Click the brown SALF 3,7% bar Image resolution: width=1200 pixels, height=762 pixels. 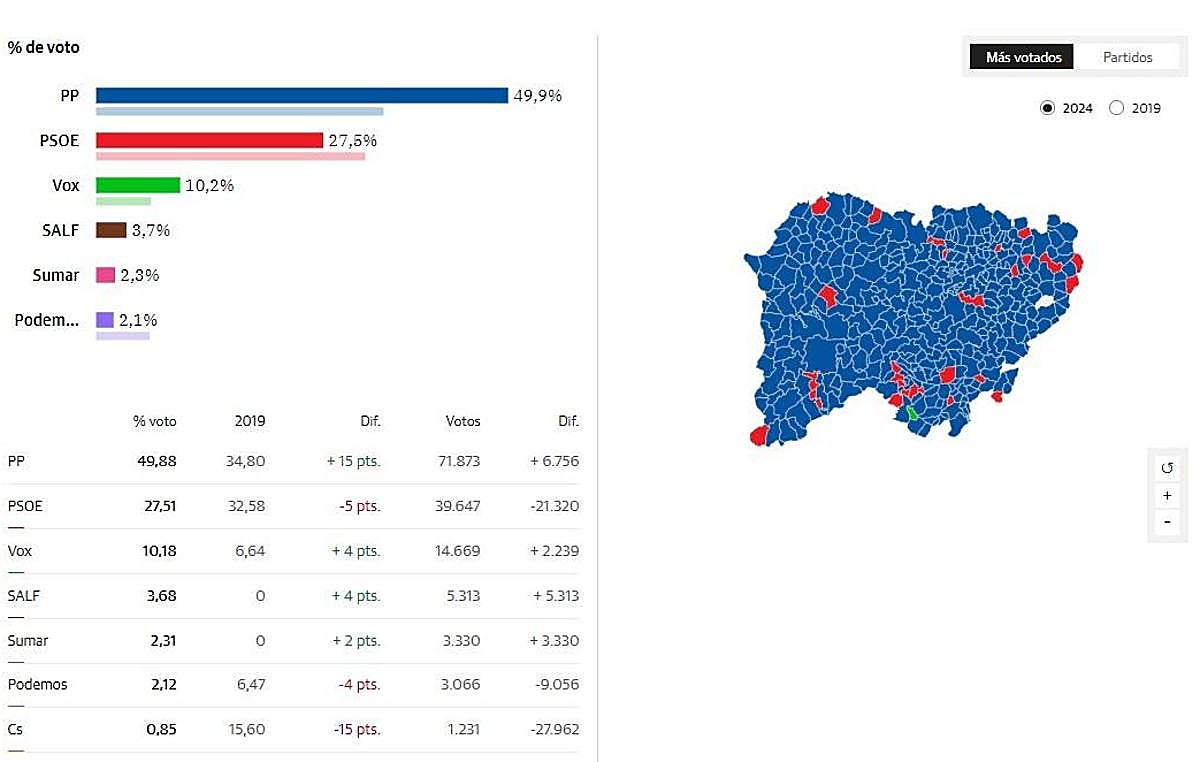coord(111,230)
